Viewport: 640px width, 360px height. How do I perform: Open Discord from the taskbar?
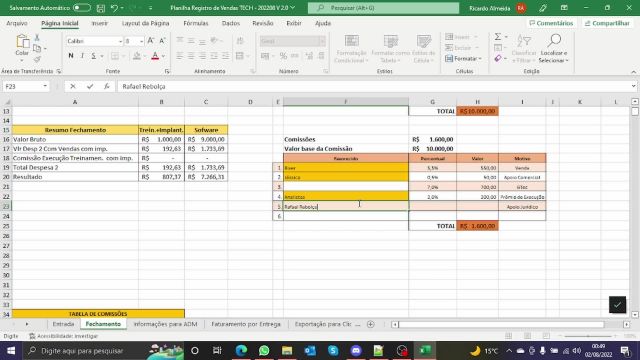pyautogui.click(x=356, y=351)
